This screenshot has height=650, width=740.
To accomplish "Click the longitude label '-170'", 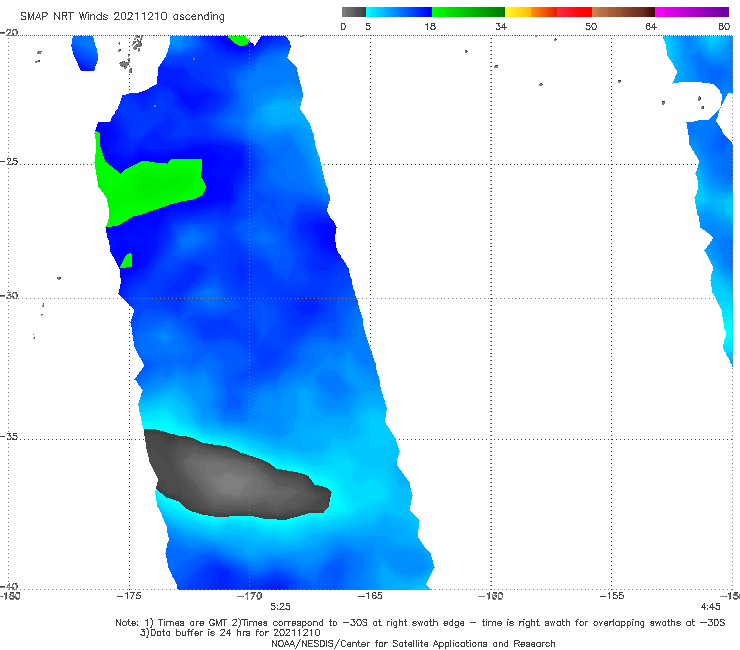I will pos(249,596).
